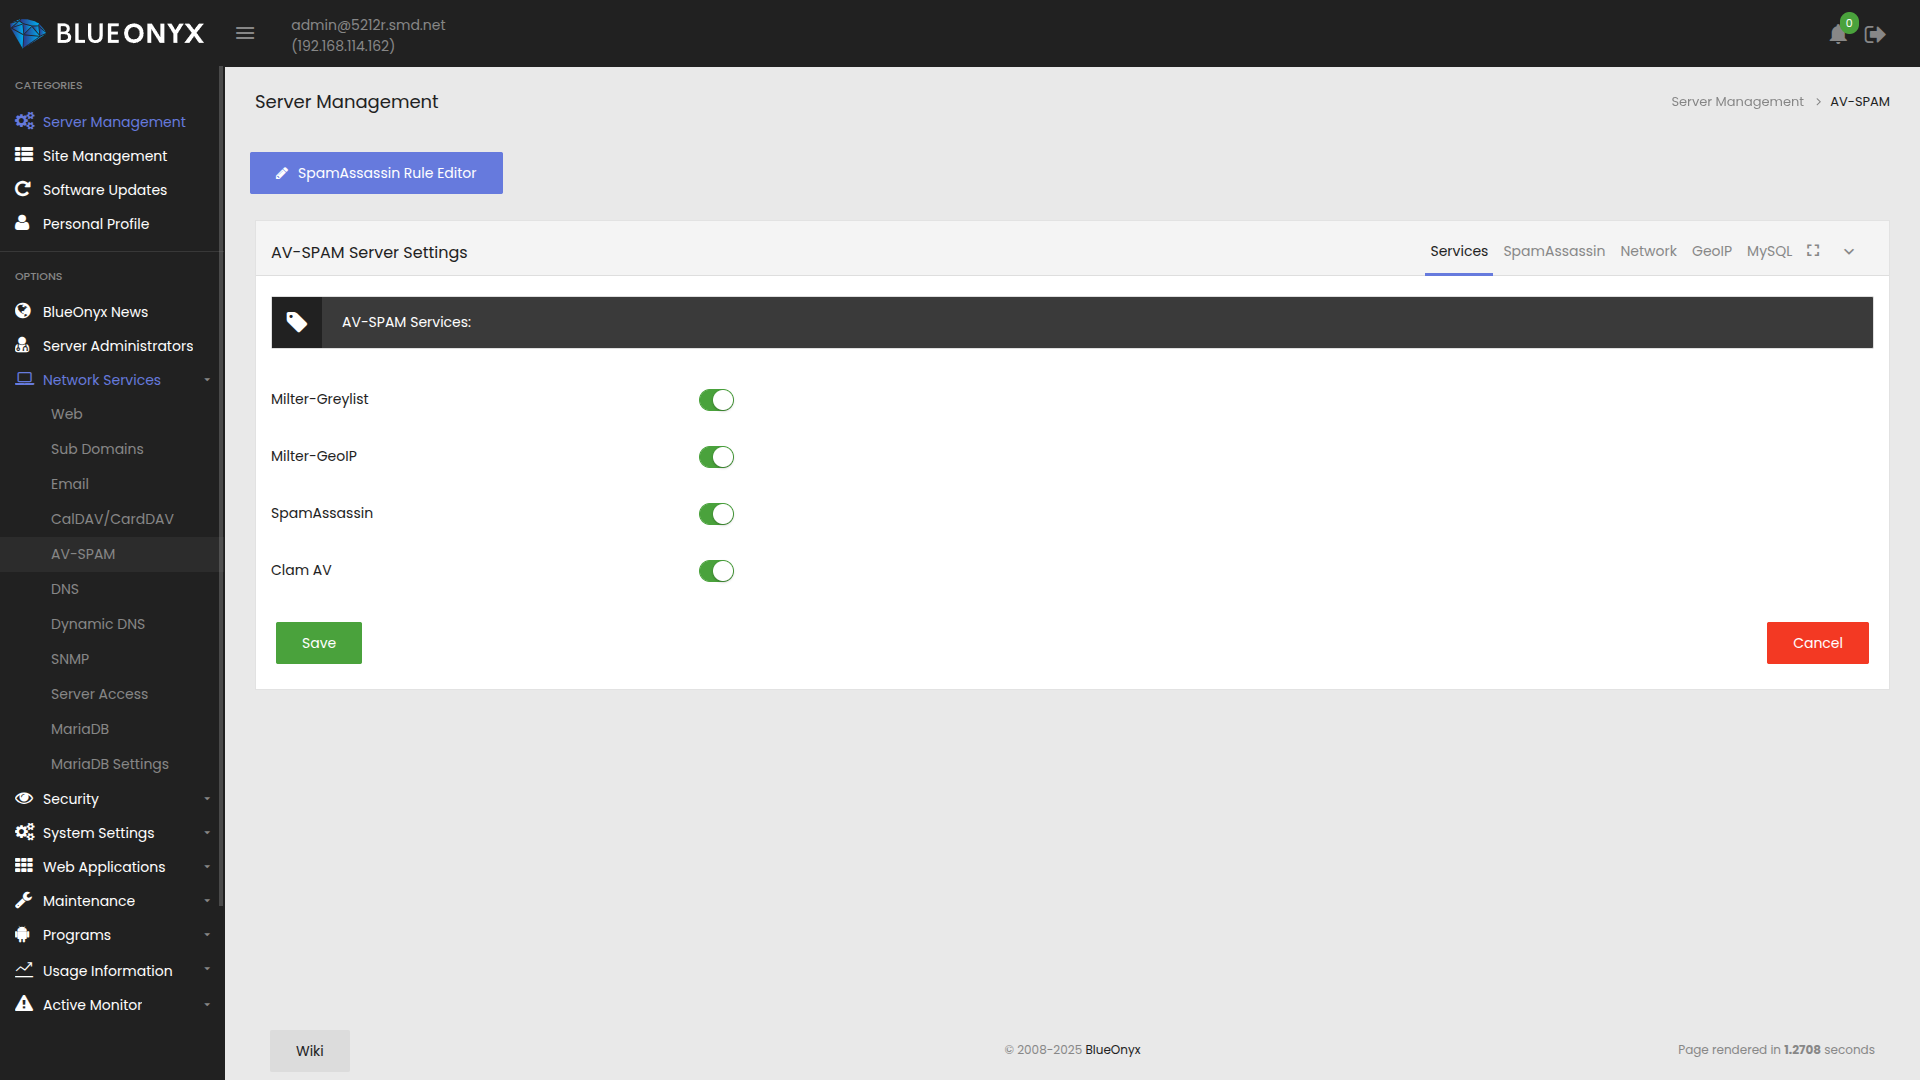Viewport: 1920px width, 1080px height.
Task: Click the Personal Profile user icon
Action: (22, 223)
